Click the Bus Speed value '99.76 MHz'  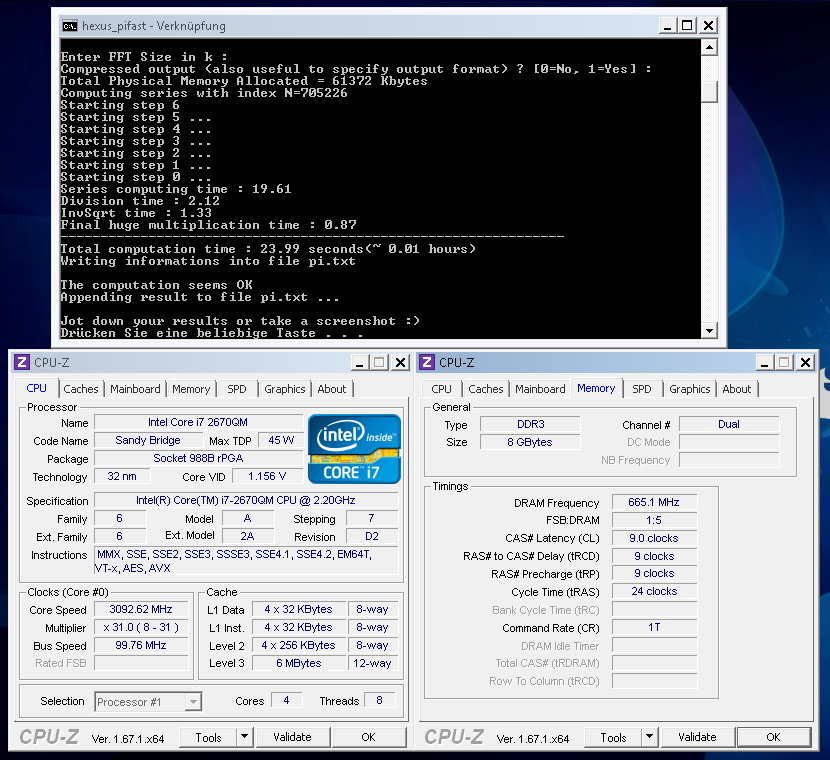point(141,645)
